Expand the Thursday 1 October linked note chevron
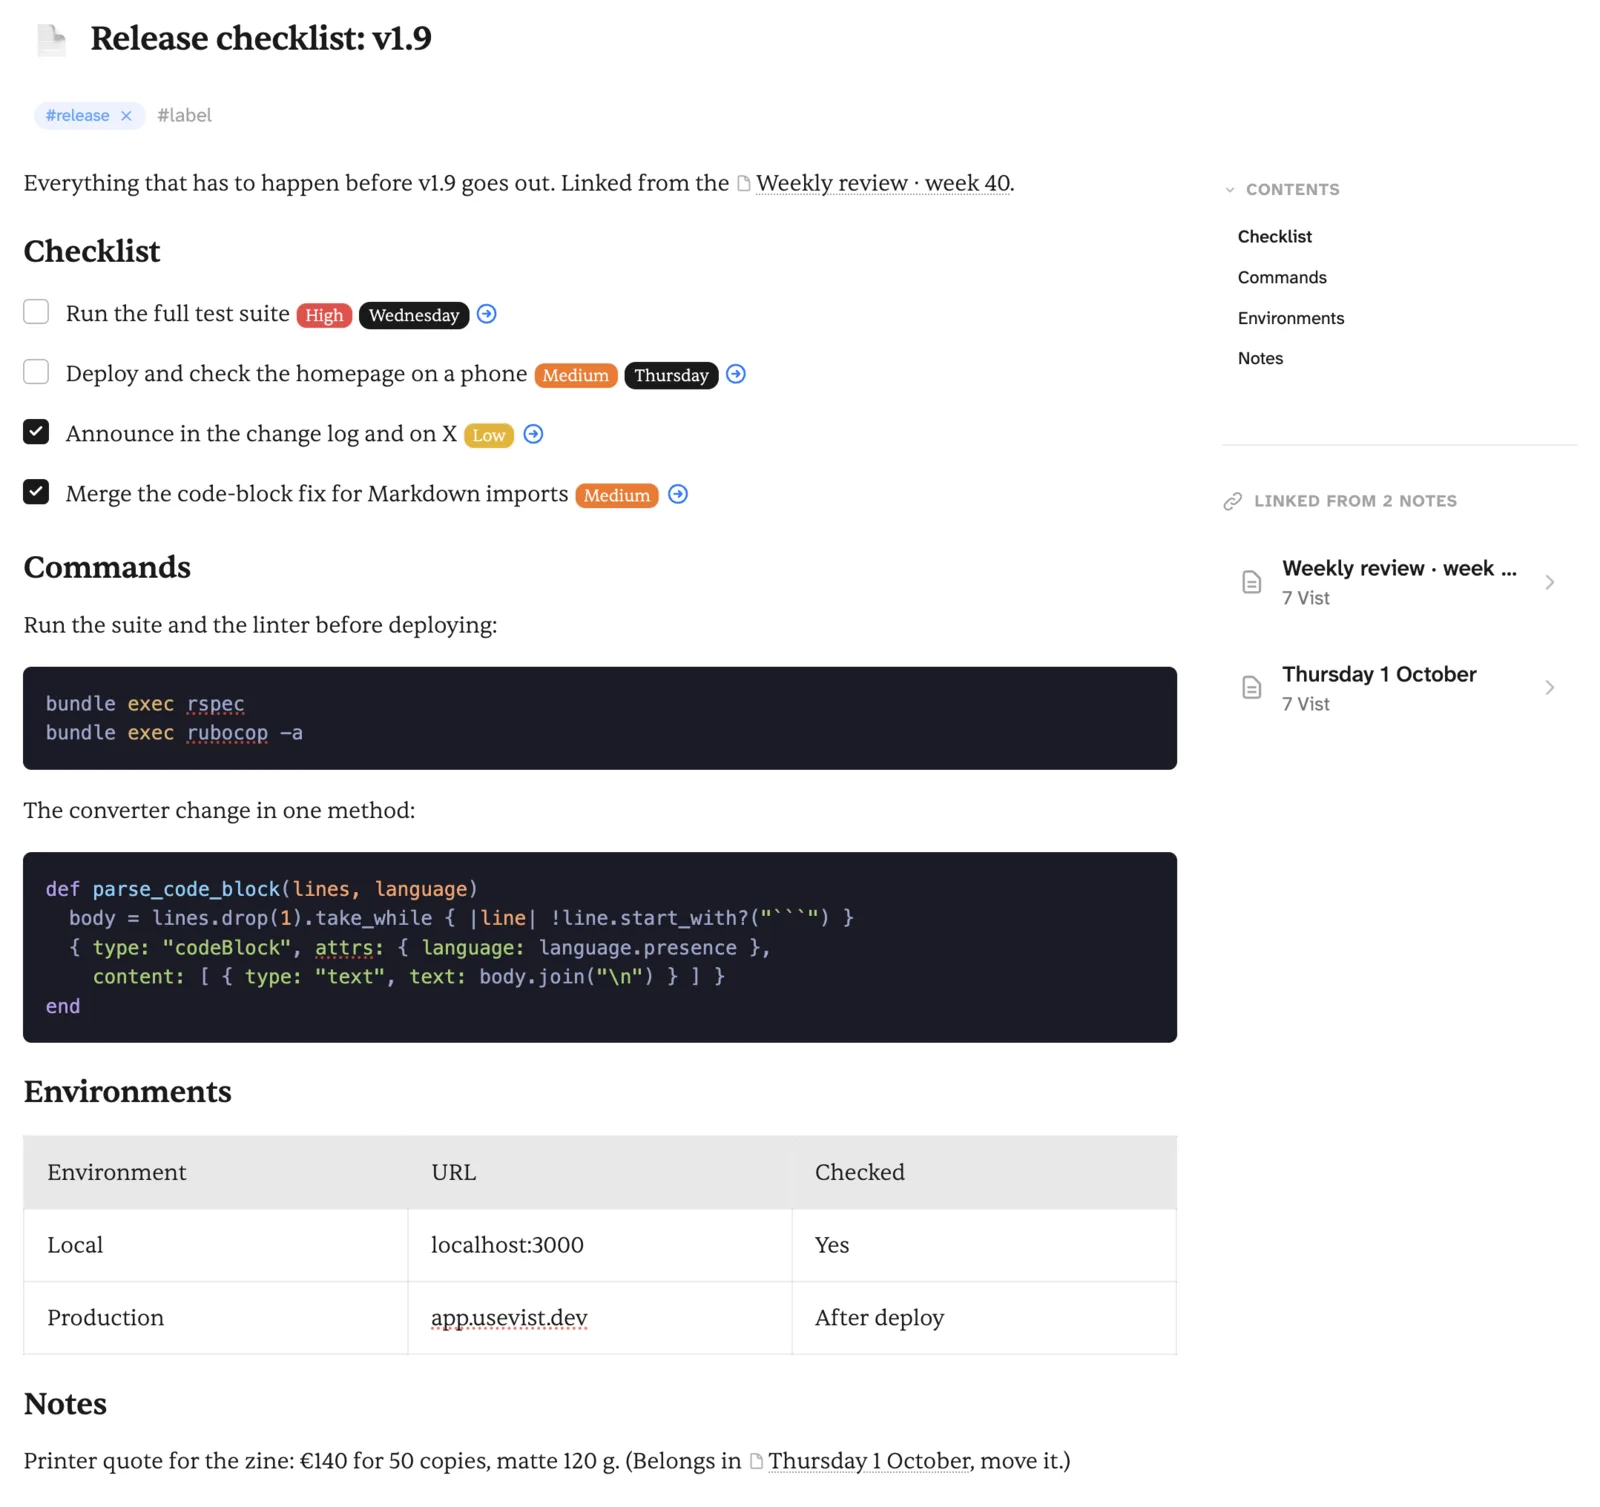The width and height of the screenshot is (1600, 1507). click(1550, 688)
